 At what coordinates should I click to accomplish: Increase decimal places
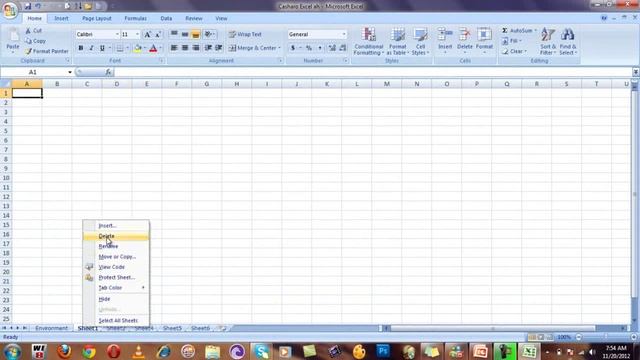point(332,48)
